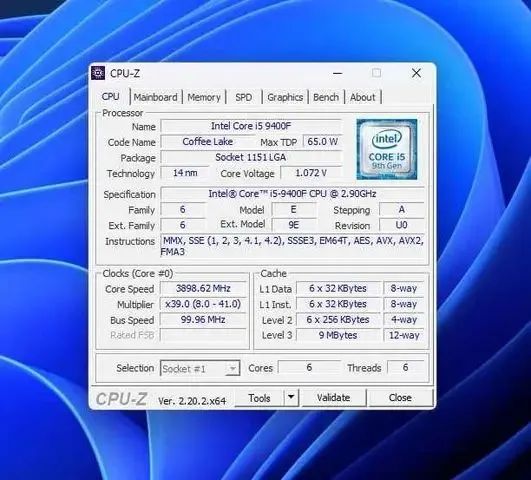Click the L1 Inst. '8-way' value
The height and width of the screenshot is (480, 531).
404,304
